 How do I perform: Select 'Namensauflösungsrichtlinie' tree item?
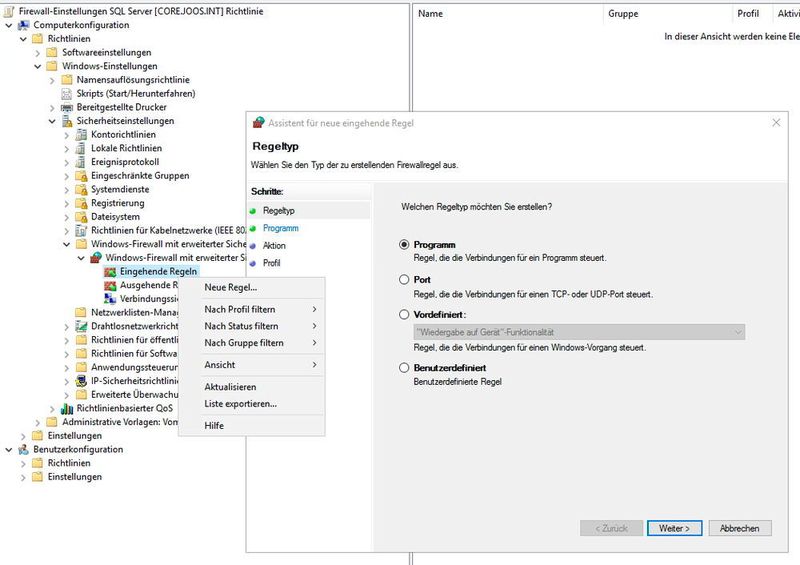[x=133, y=80]
